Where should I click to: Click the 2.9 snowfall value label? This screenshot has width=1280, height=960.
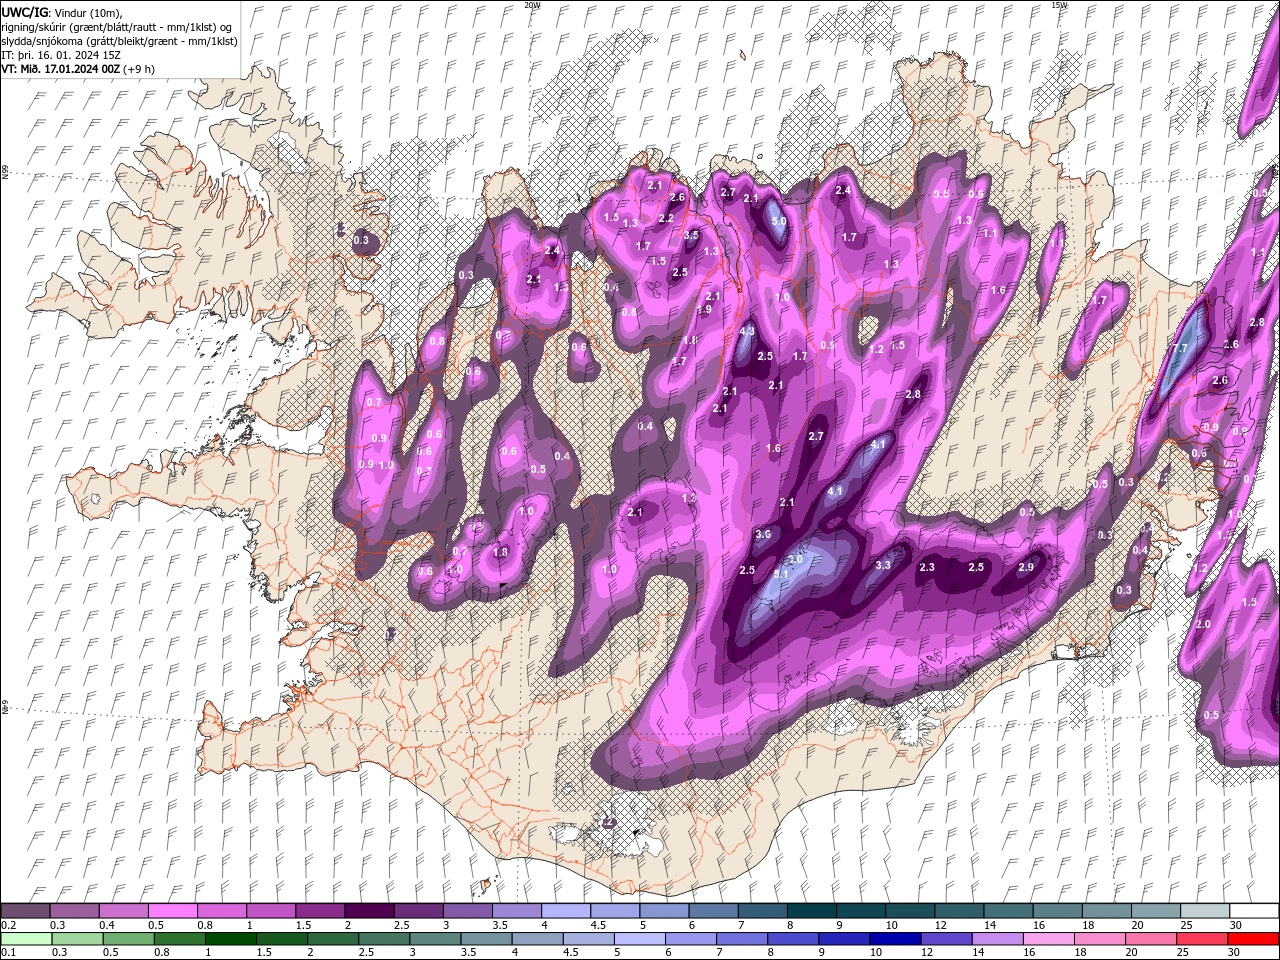click(x=1025, y=567)
